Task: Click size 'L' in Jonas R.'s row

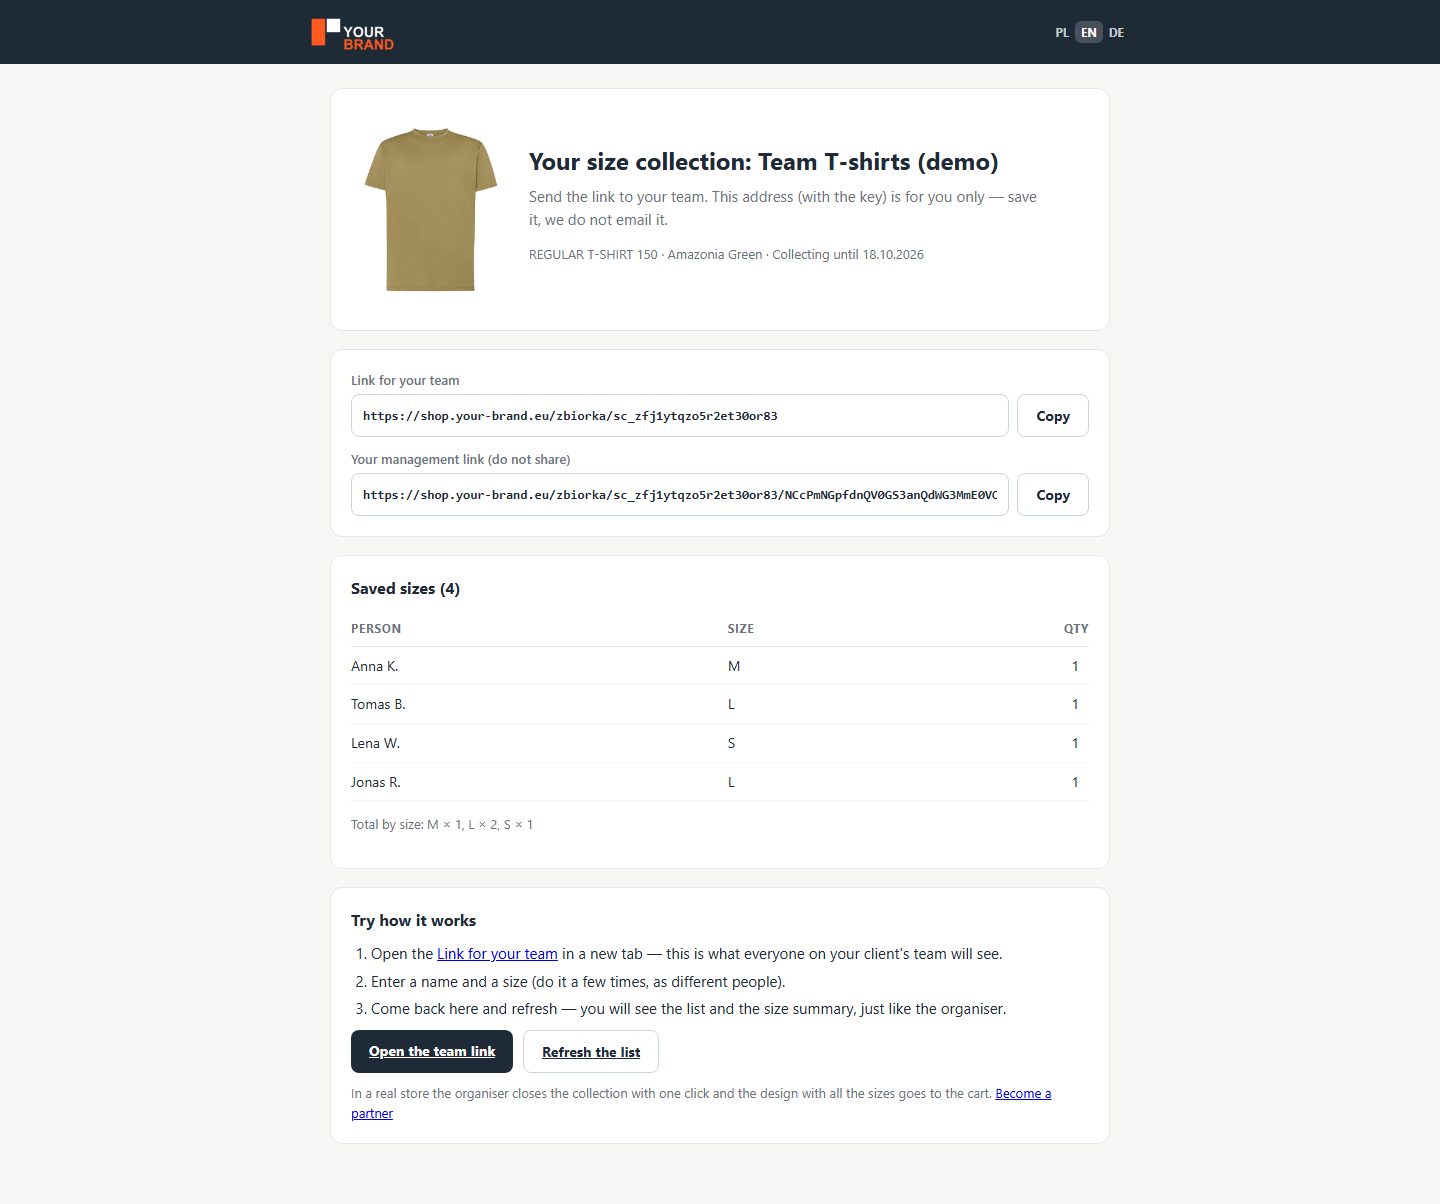Action: pyautogui.click(x=731, y=783)
